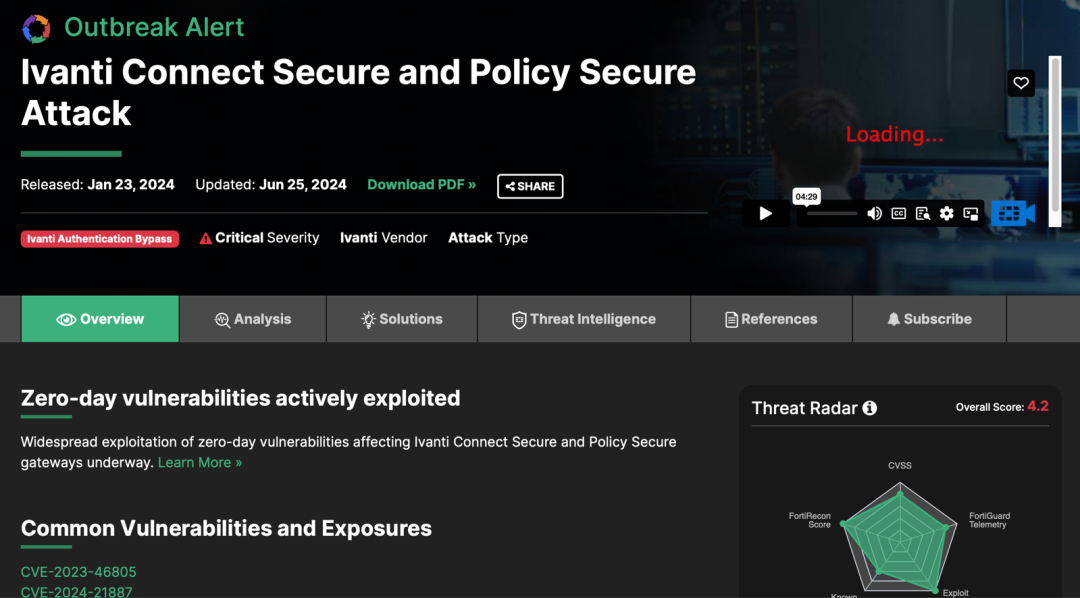Screen dimensions: 1080x598
Task: Click the Overall Score 4.2 value
Action: point(1038,406)
